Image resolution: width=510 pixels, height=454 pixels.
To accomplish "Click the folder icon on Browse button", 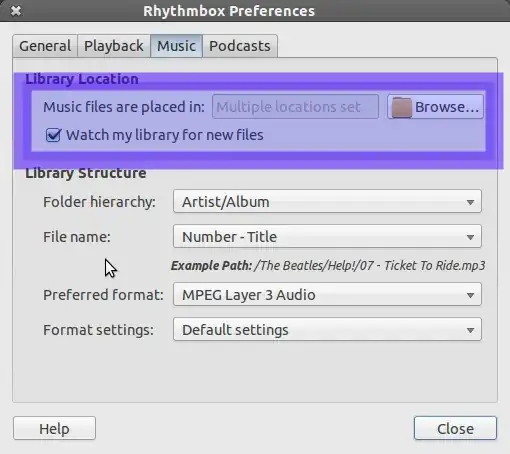I will [x=402, y=107].
